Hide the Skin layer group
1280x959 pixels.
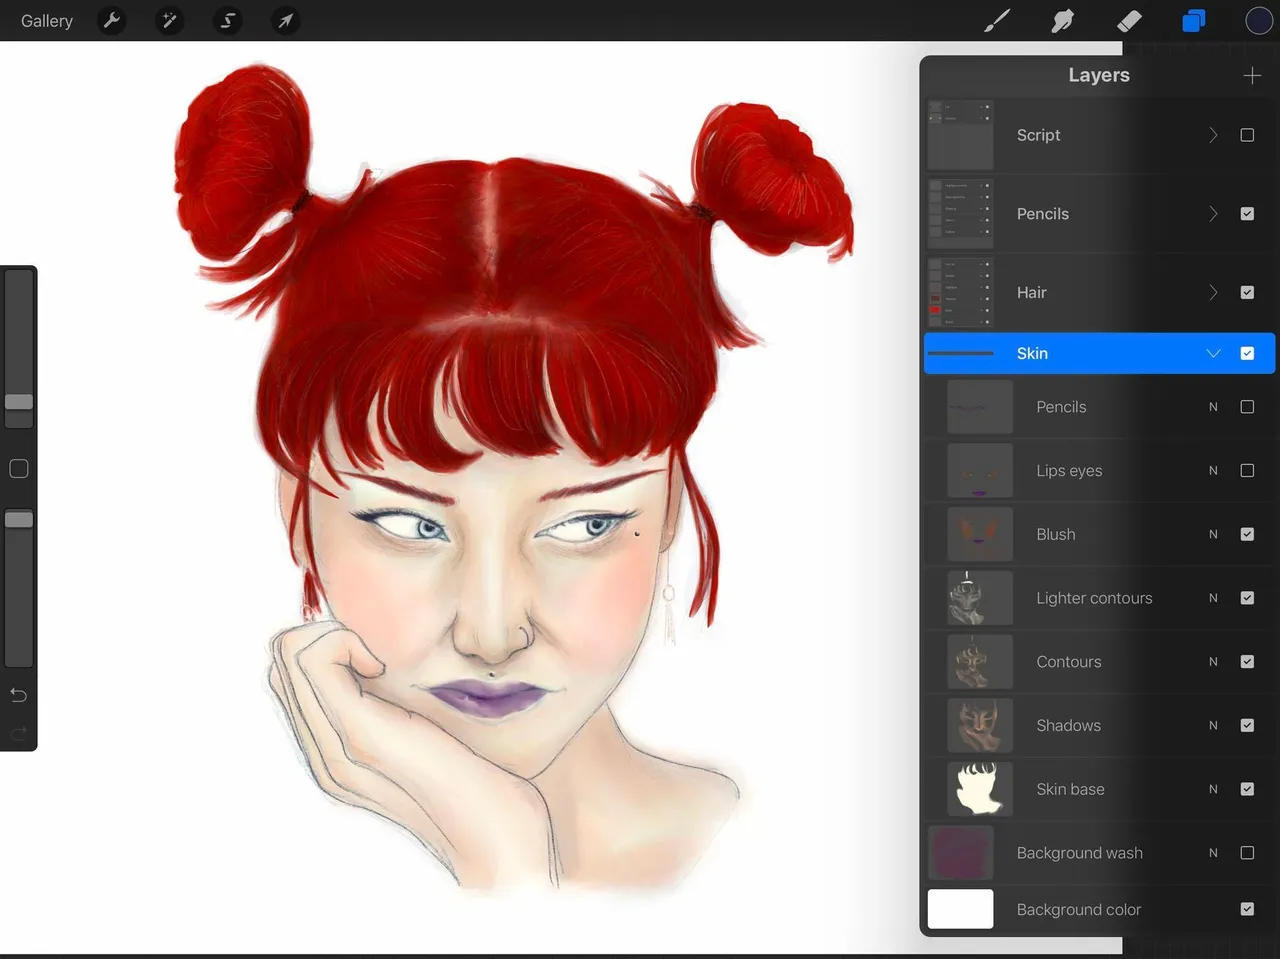(1247, 353)
